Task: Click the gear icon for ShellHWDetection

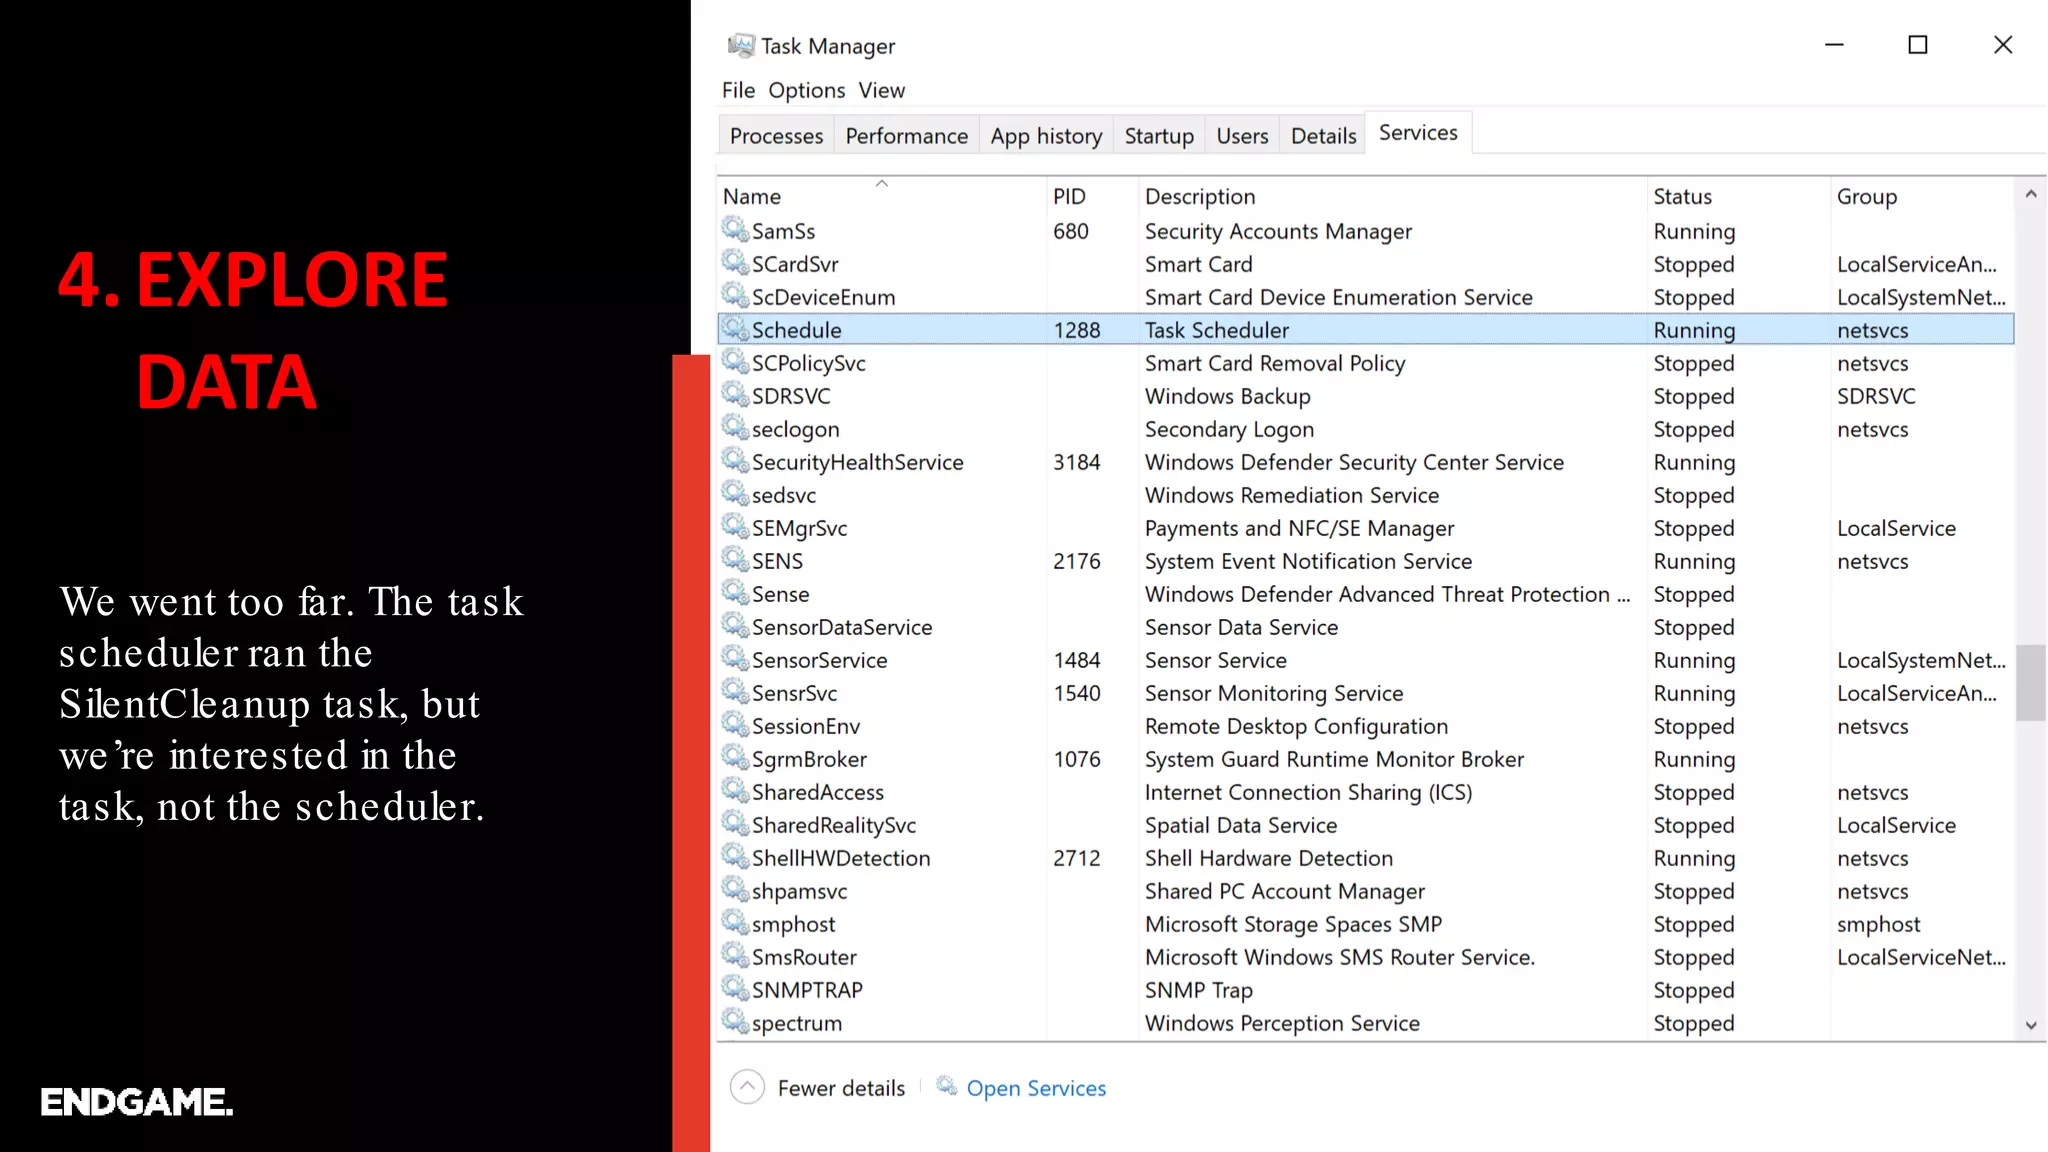Action: pos(736,857)
